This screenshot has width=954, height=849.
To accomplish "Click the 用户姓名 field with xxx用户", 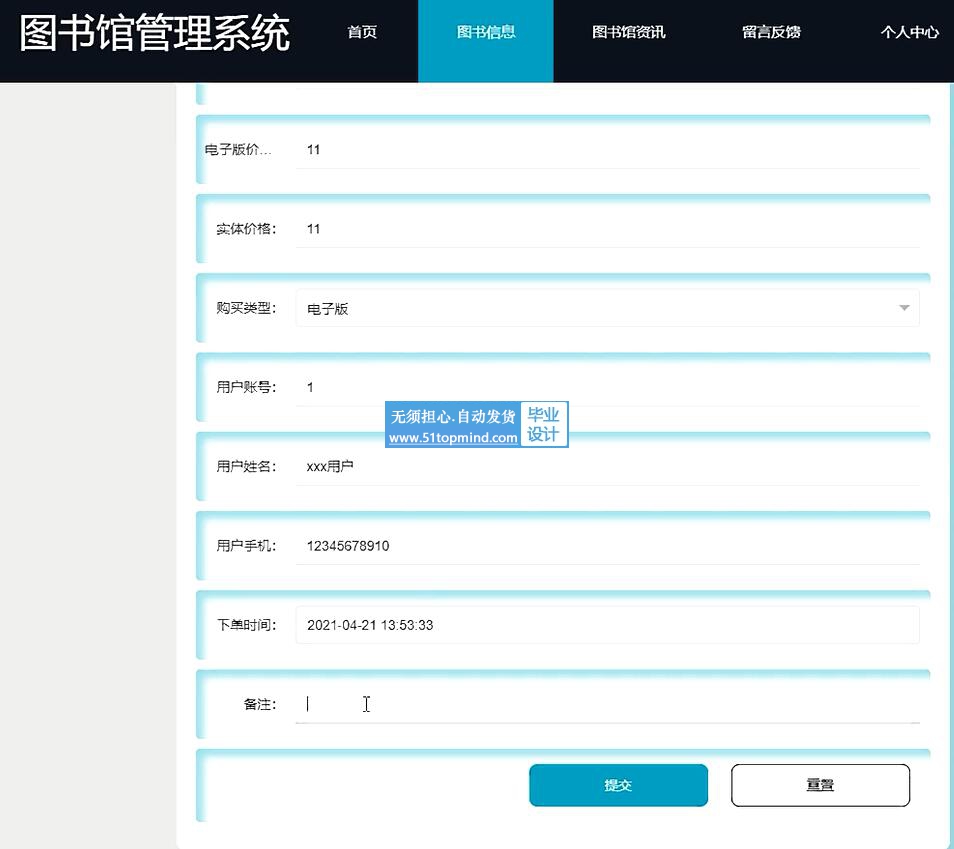I will coord(607,467).
